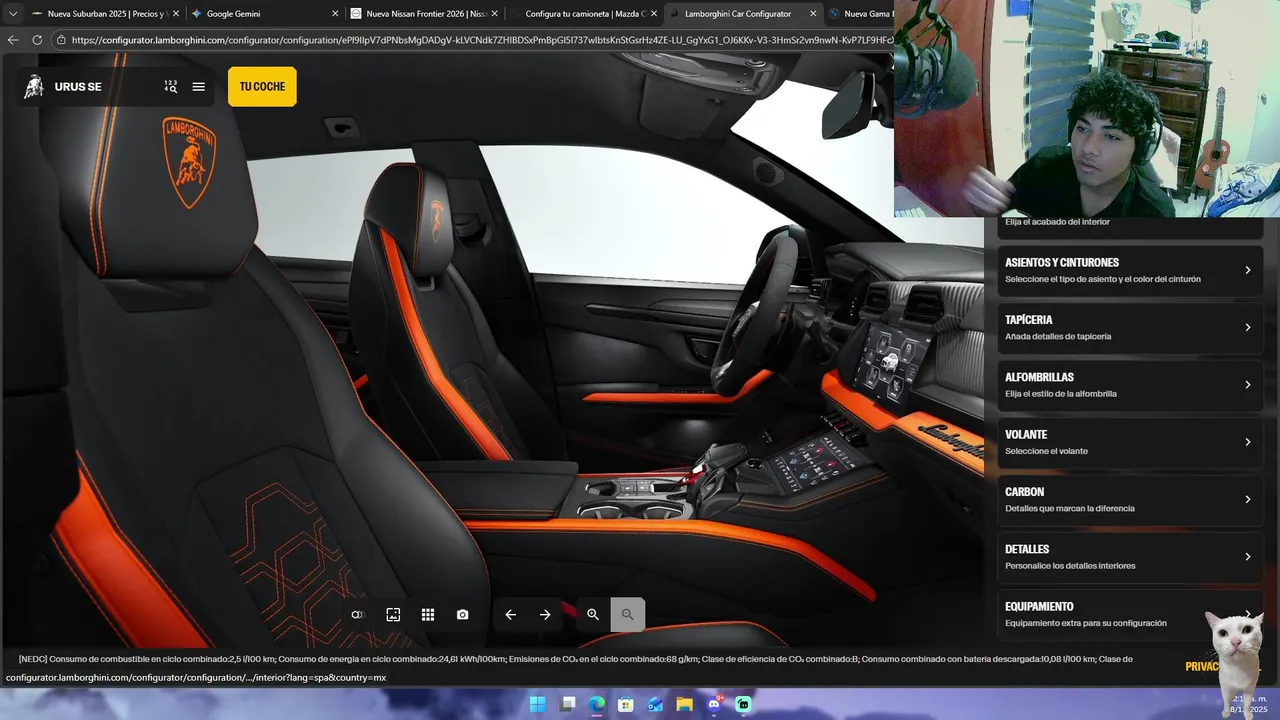1280x720 pixels.
Task: Close the Mazda configurator tab
Action: point(654,14)
